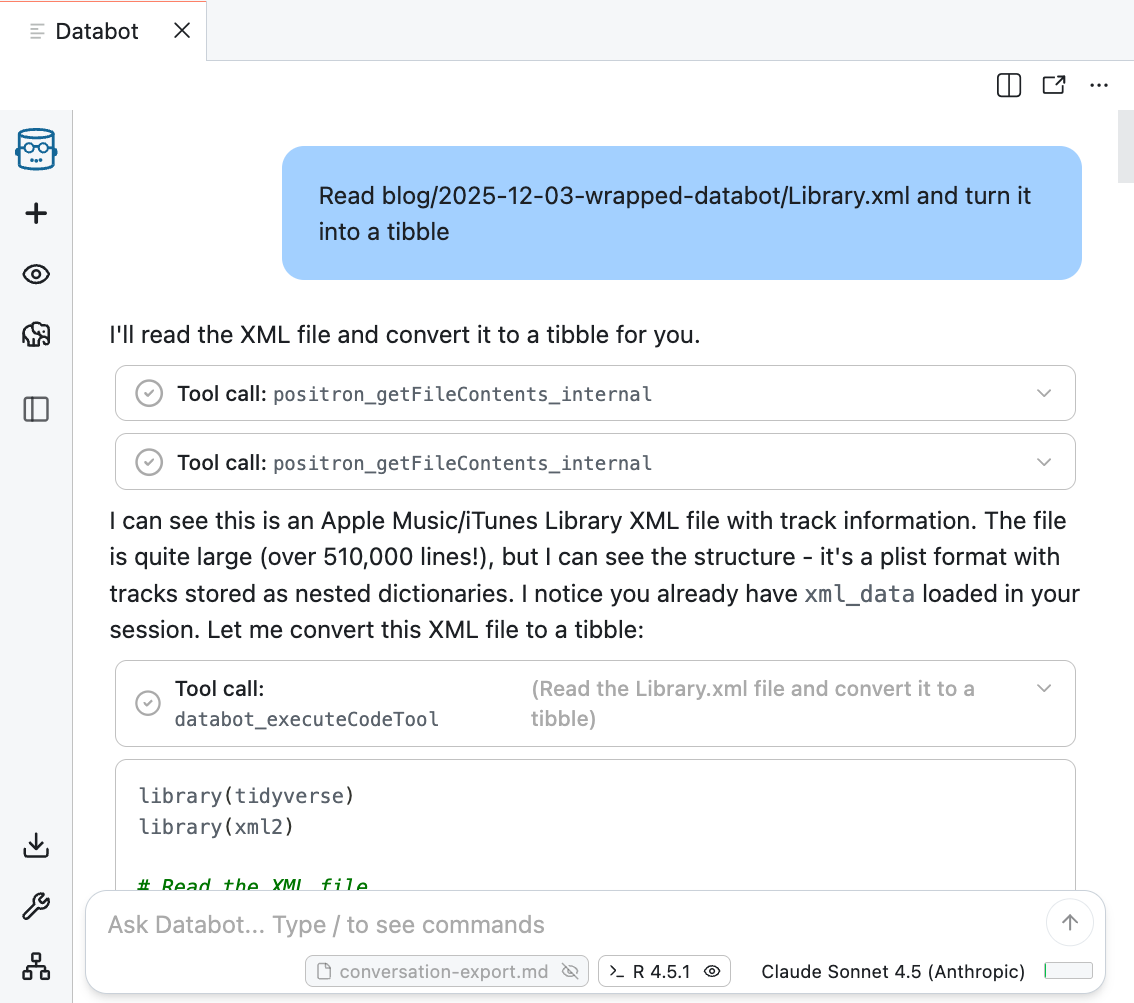This screenshot has height=1003, width=1134.
Task: Toggle visibility of conversation-export.md attachment
Action: coord(570,971)
